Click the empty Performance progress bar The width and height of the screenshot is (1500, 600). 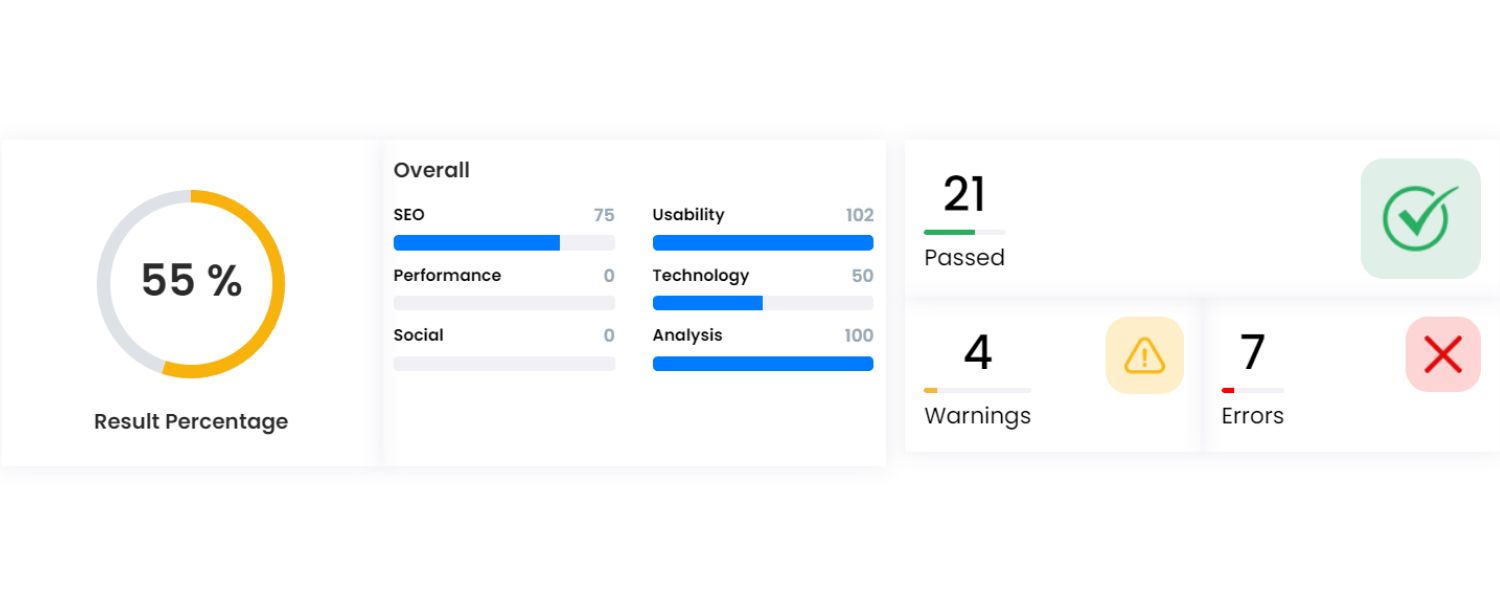[504, 303]
